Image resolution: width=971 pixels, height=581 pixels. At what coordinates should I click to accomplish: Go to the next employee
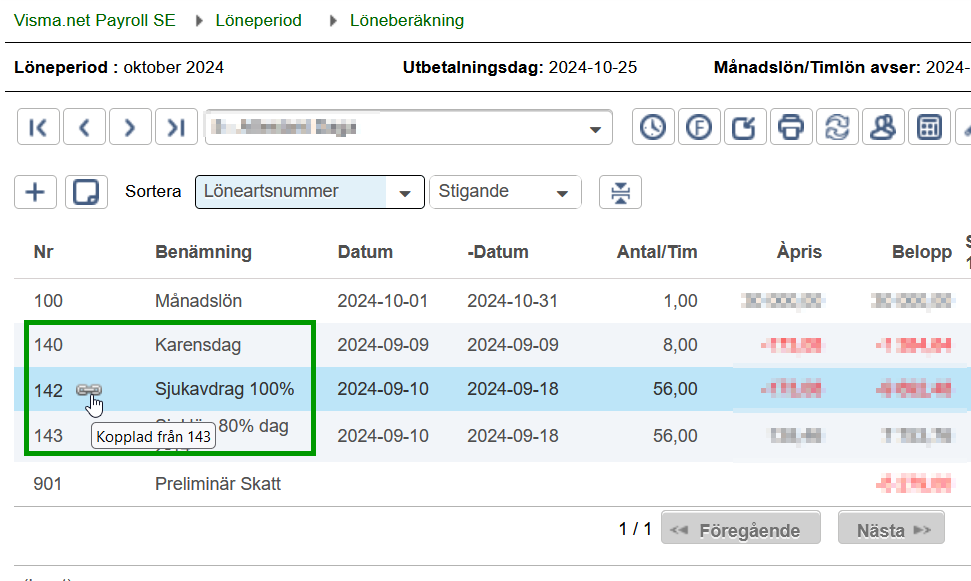point(130,128)
